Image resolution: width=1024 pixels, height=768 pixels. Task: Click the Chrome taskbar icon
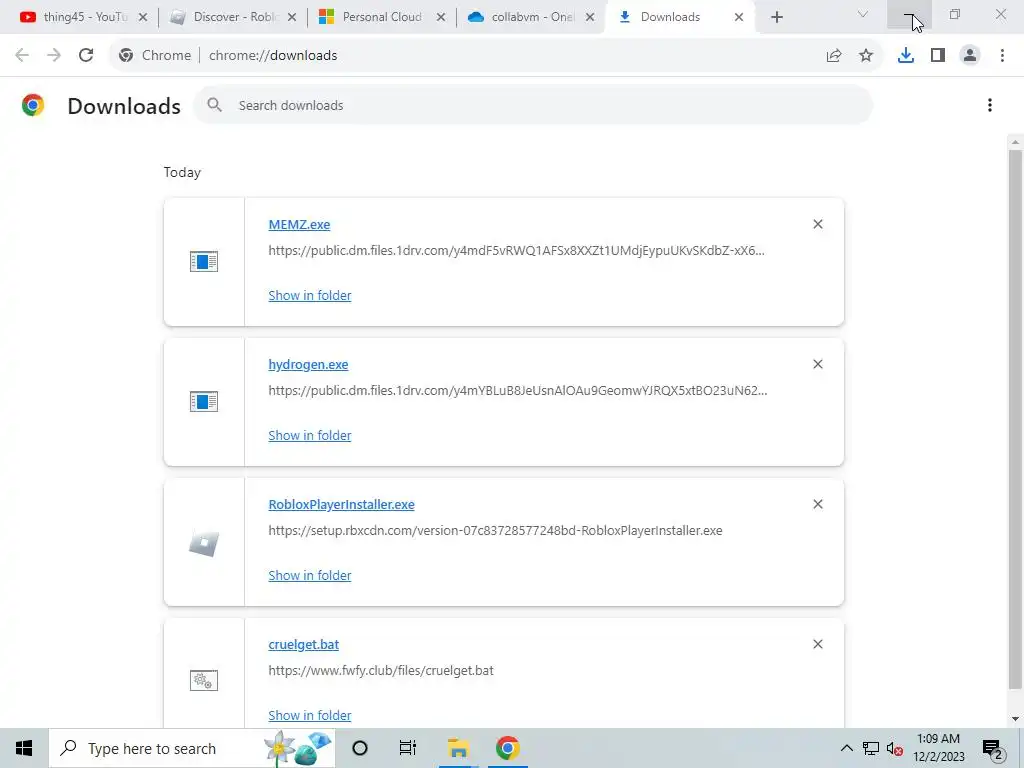pyautogui.click(x=507, y=748)
